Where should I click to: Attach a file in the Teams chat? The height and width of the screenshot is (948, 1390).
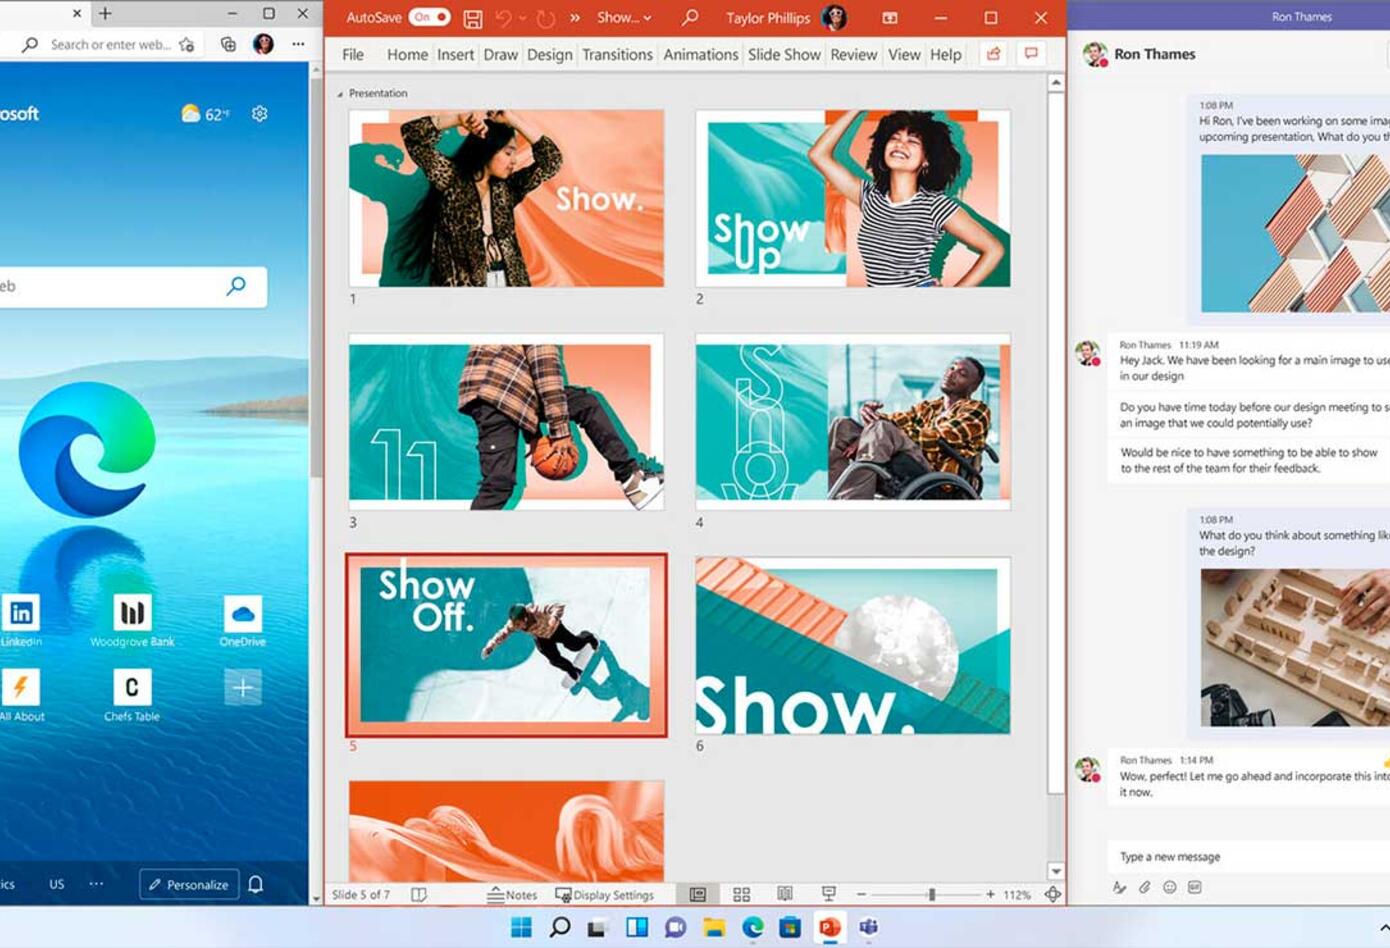tap(1144, 887)
